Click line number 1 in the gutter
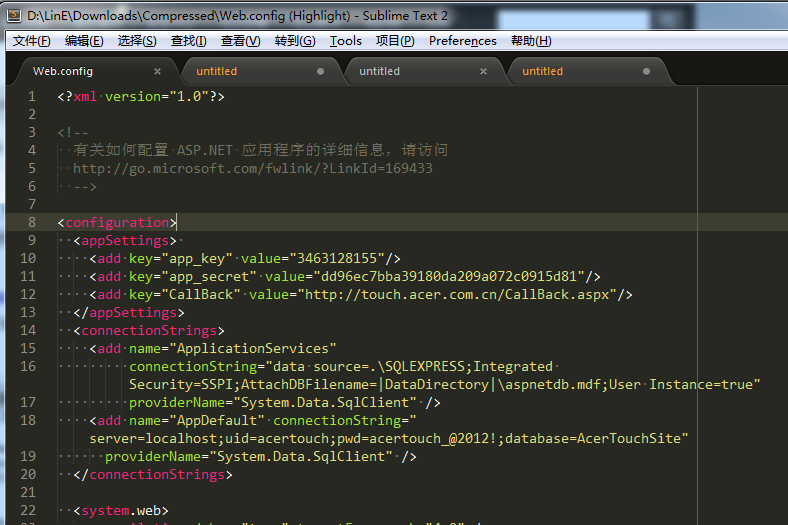Image resolution: width=788 pixels, height=525 pixels. pyautogui.click(x=32, y=96)
